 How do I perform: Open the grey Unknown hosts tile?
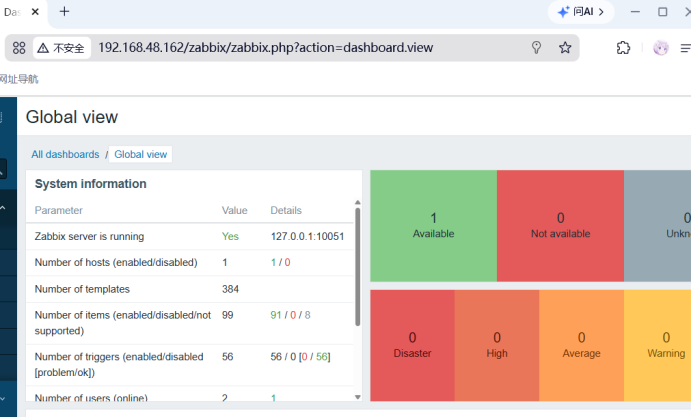click(658, 226)
